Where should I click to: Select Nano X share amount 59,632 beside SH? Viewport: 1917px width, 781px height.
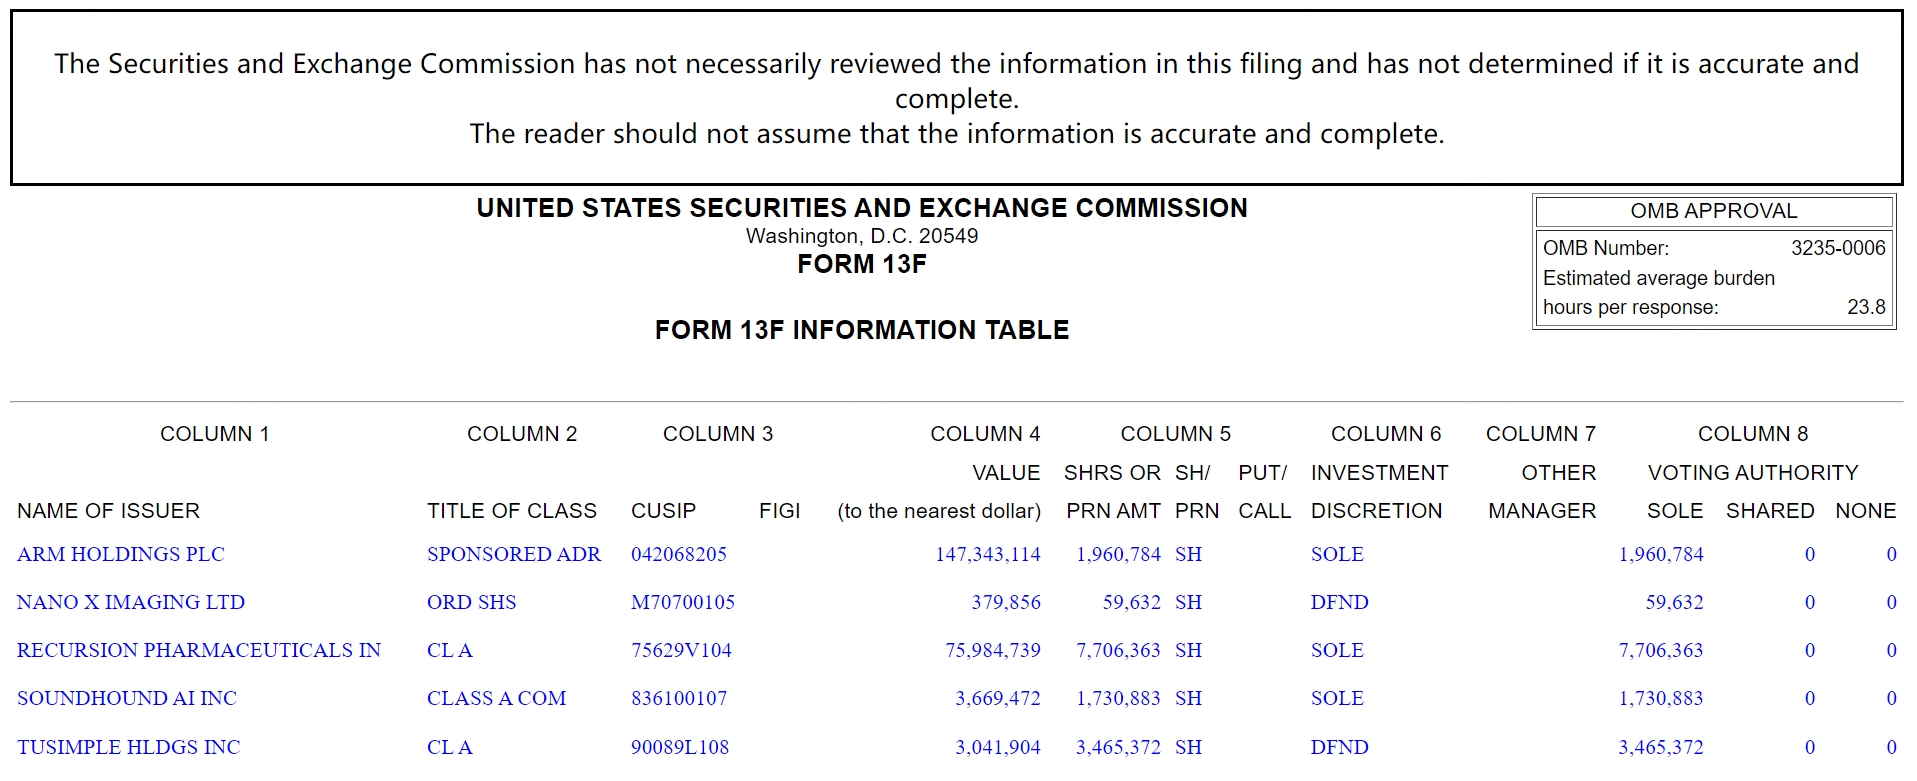[1132, 602]
